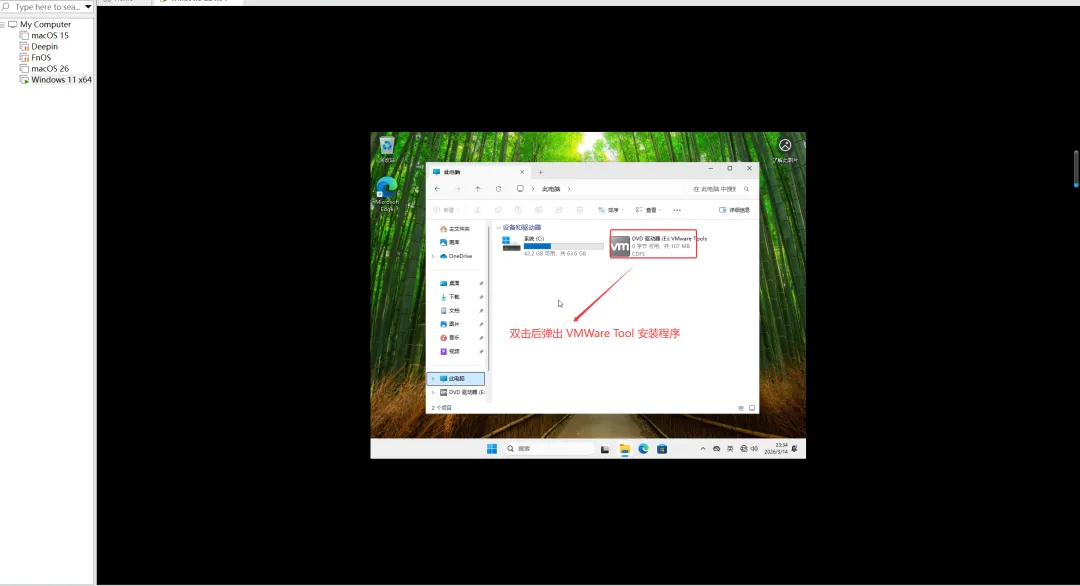The height and width of the screenshot is (586, 1080).
Task: Open the Recycle Bin desktop icon
Action: click(387, 145)
